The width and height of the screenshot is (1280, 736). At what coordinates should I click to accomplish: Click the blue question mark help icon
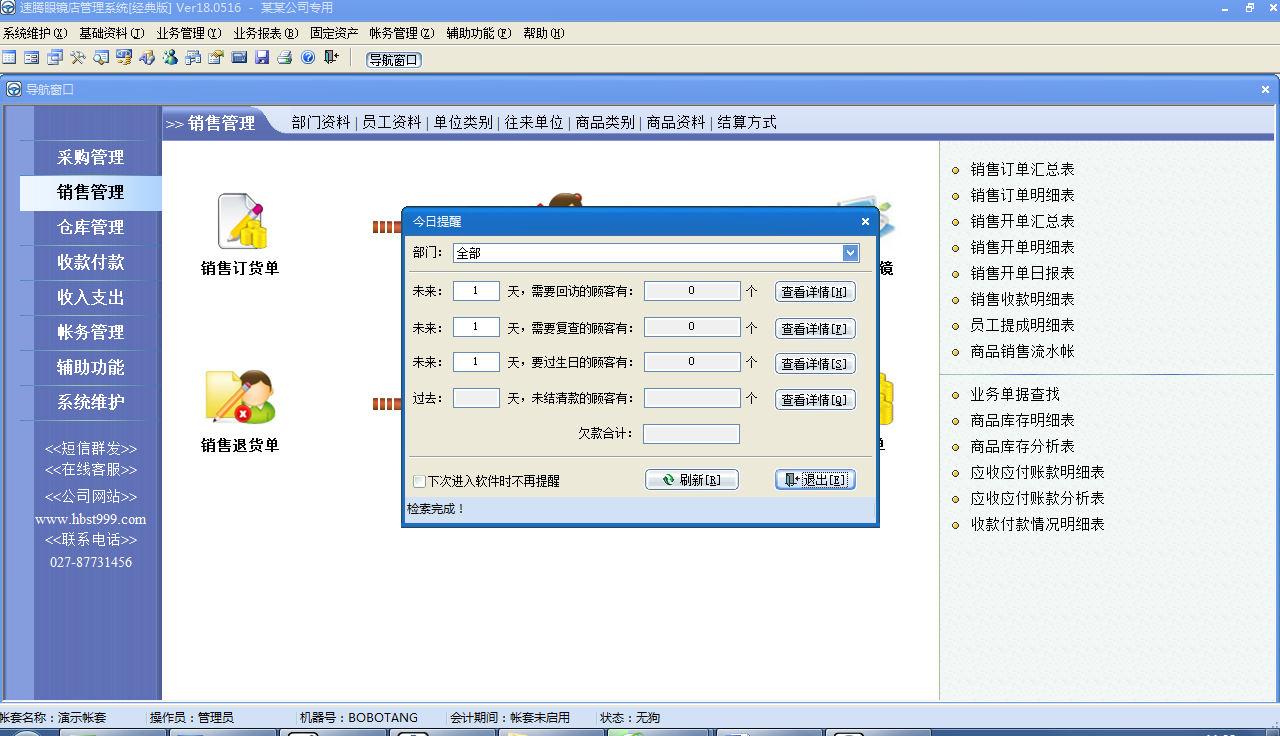click(308, 58)
